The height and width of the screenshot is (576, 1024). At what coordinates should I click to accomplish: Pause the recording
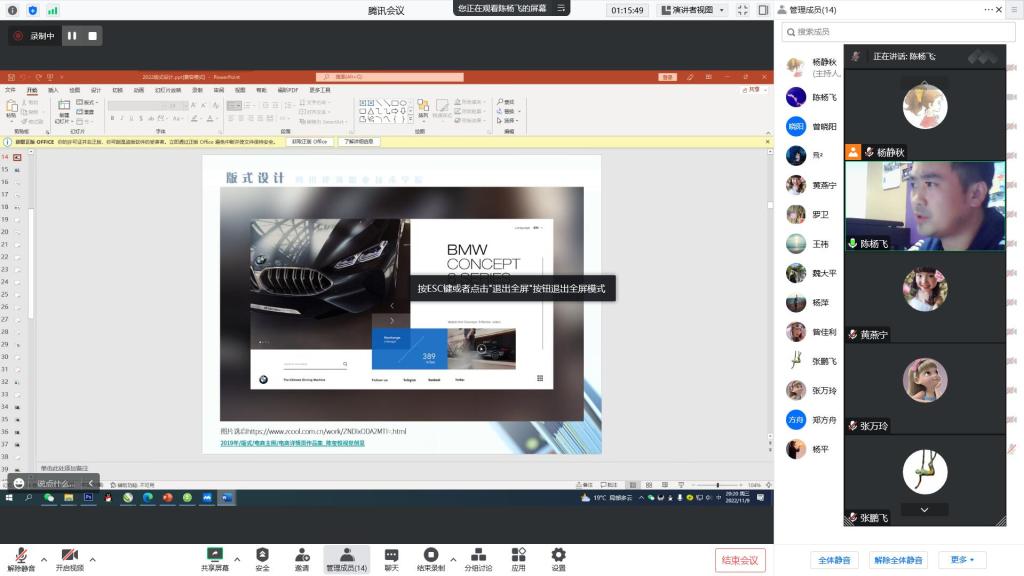click(72, 36)
